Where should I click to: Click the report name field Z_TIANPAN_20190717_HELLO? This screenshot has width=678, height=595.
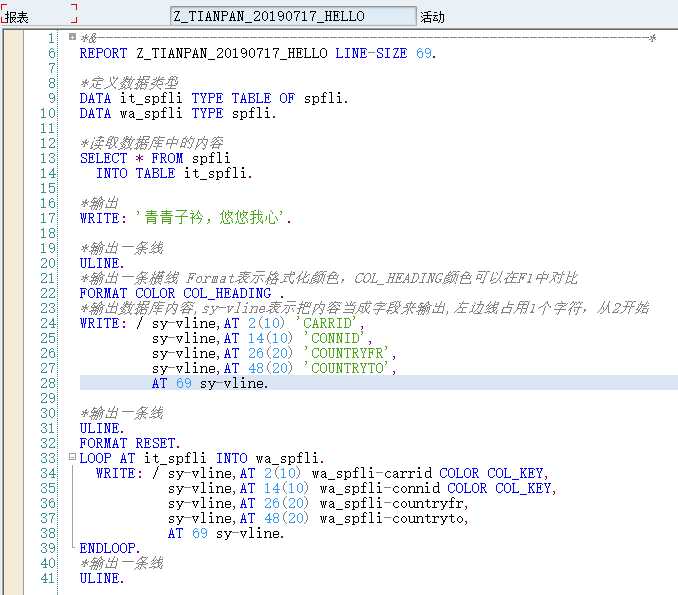coord(293,16)
